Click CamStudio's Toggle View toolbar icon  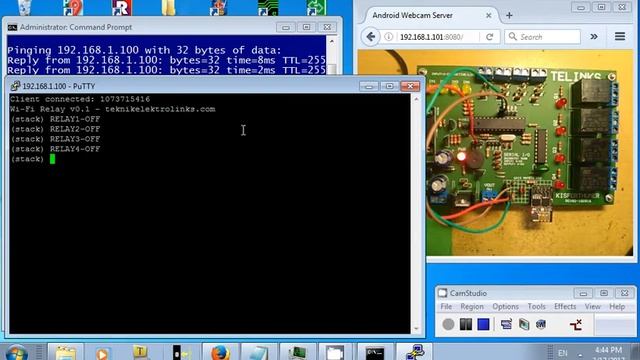[506, 324]
